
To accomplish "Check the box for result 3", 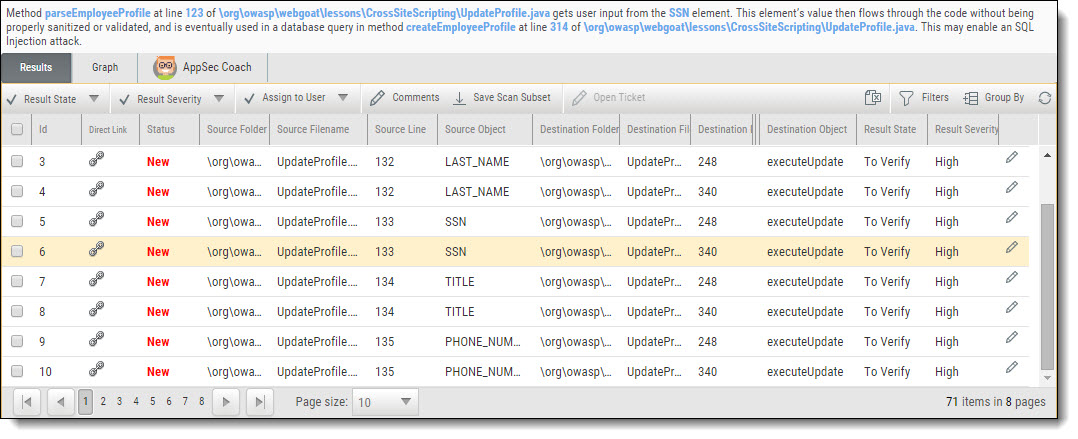I will (17, 161).
